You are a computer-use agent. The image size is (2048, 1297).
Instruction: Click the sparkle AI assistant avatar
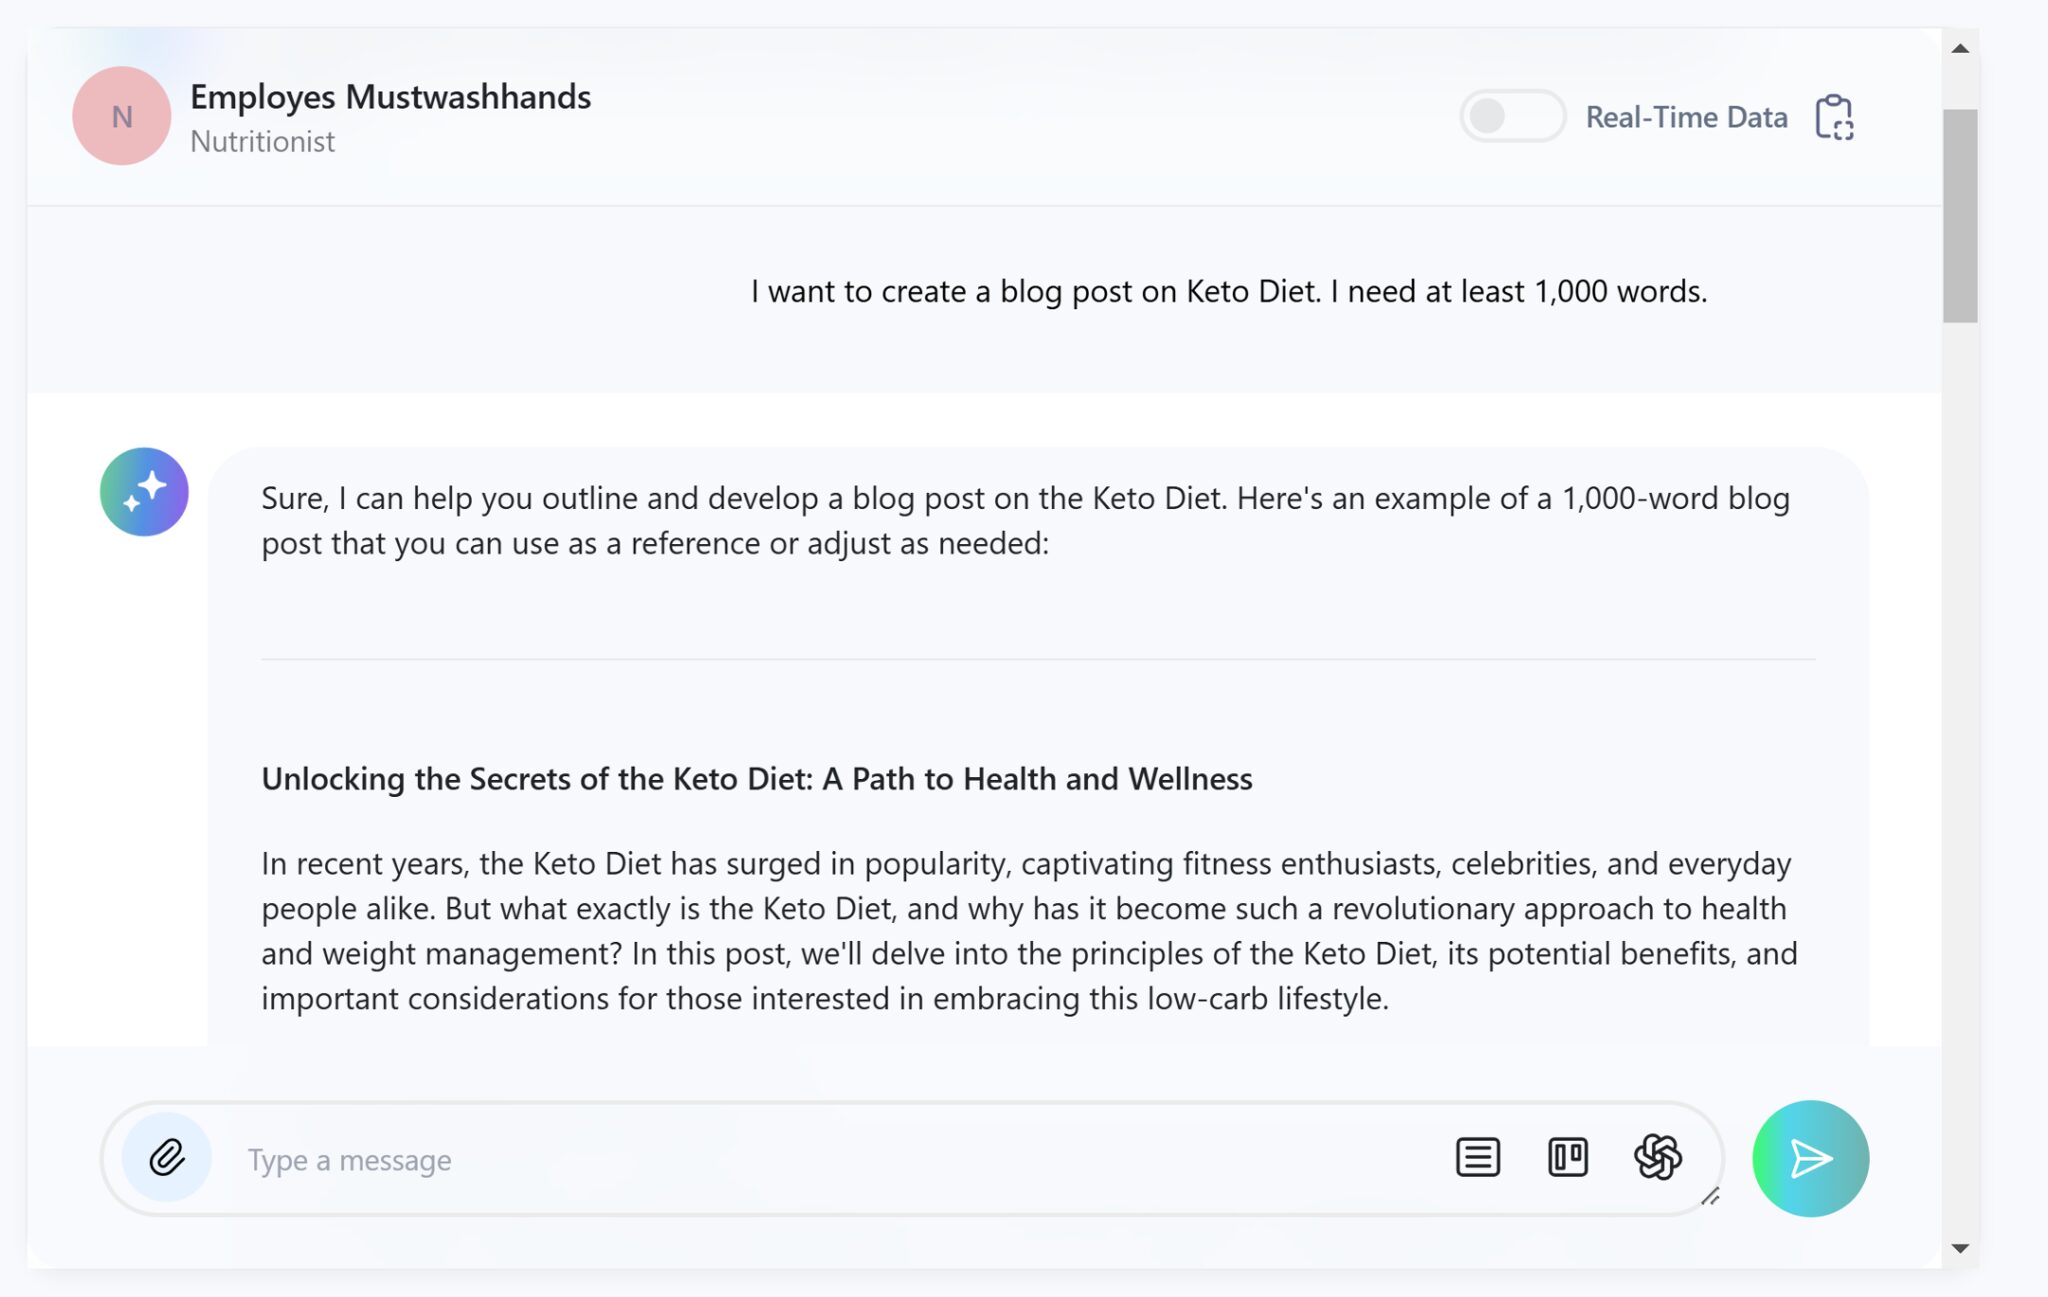pyautogui.click(x=144, y=492)
